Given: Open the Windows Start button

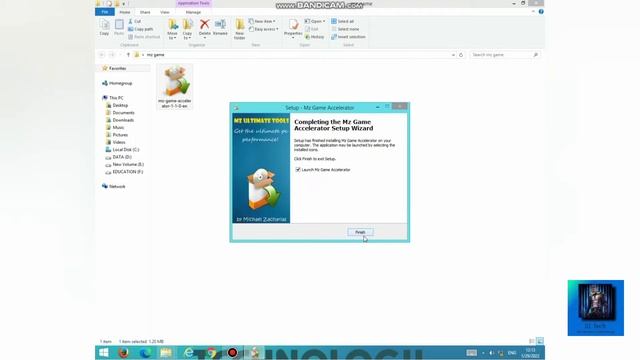Looking at the screenshot, I should [x=104, y=352].
